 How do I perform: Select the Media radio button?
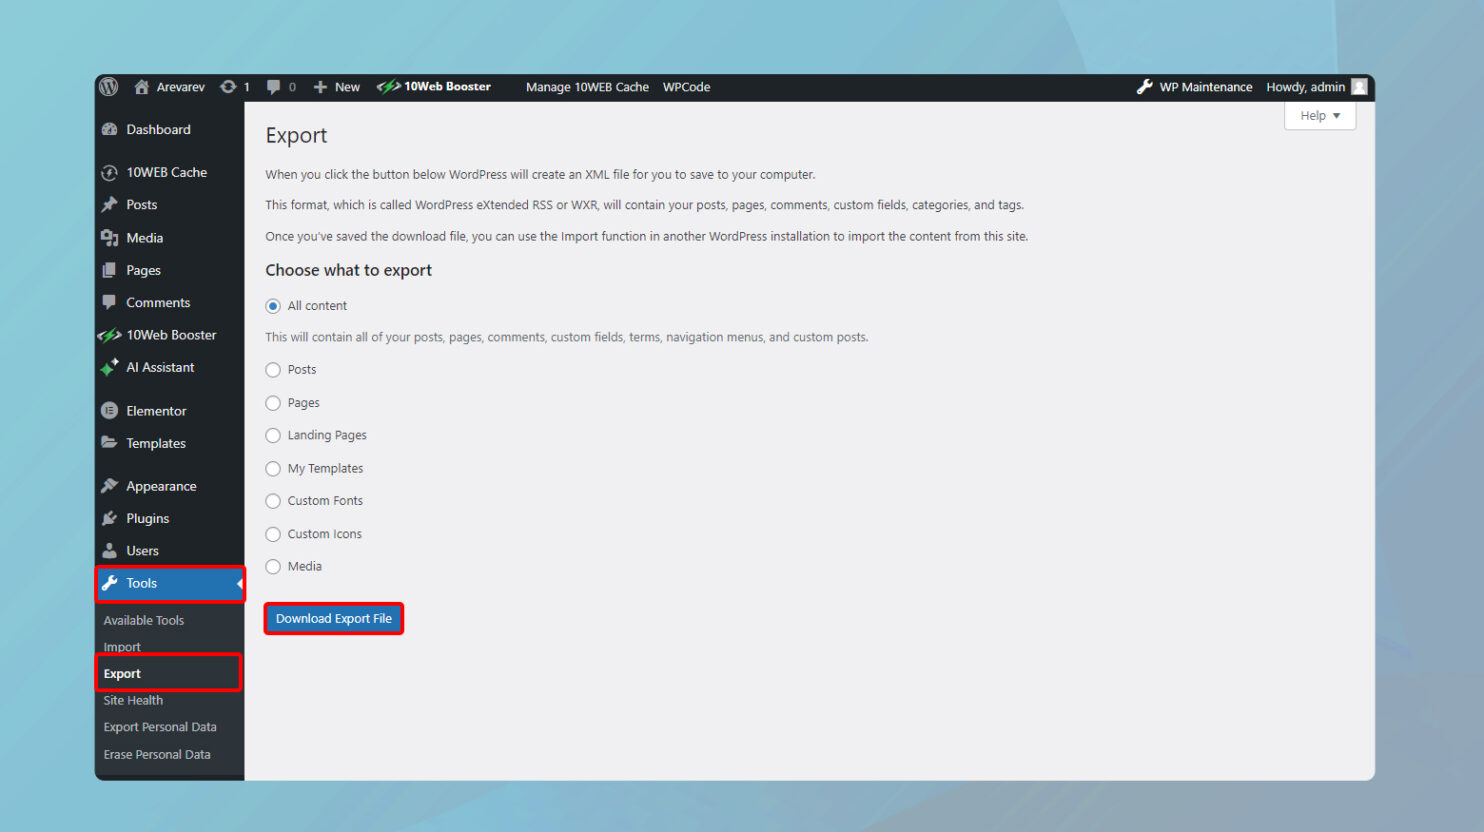273,566
